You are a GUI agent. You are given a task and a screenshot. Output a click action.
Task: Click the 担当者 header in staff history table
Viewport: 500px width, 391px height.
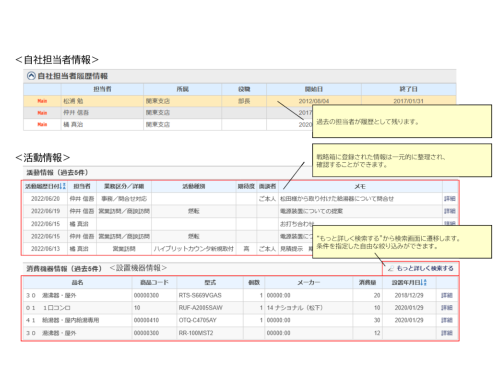point(102,89)
